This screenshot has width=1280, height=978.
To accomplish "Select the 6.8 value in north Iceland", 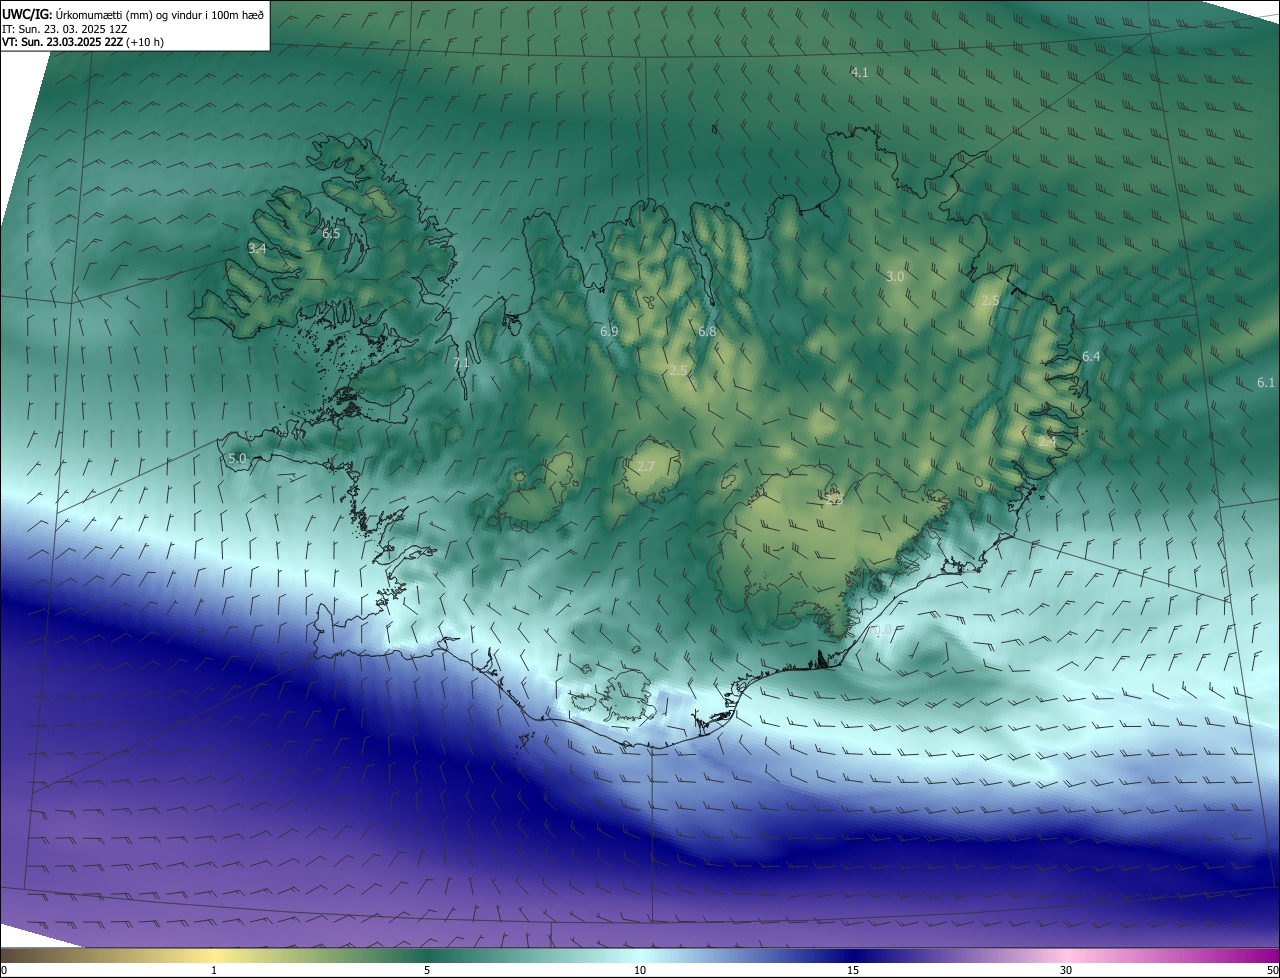I will tap(707, 331).
